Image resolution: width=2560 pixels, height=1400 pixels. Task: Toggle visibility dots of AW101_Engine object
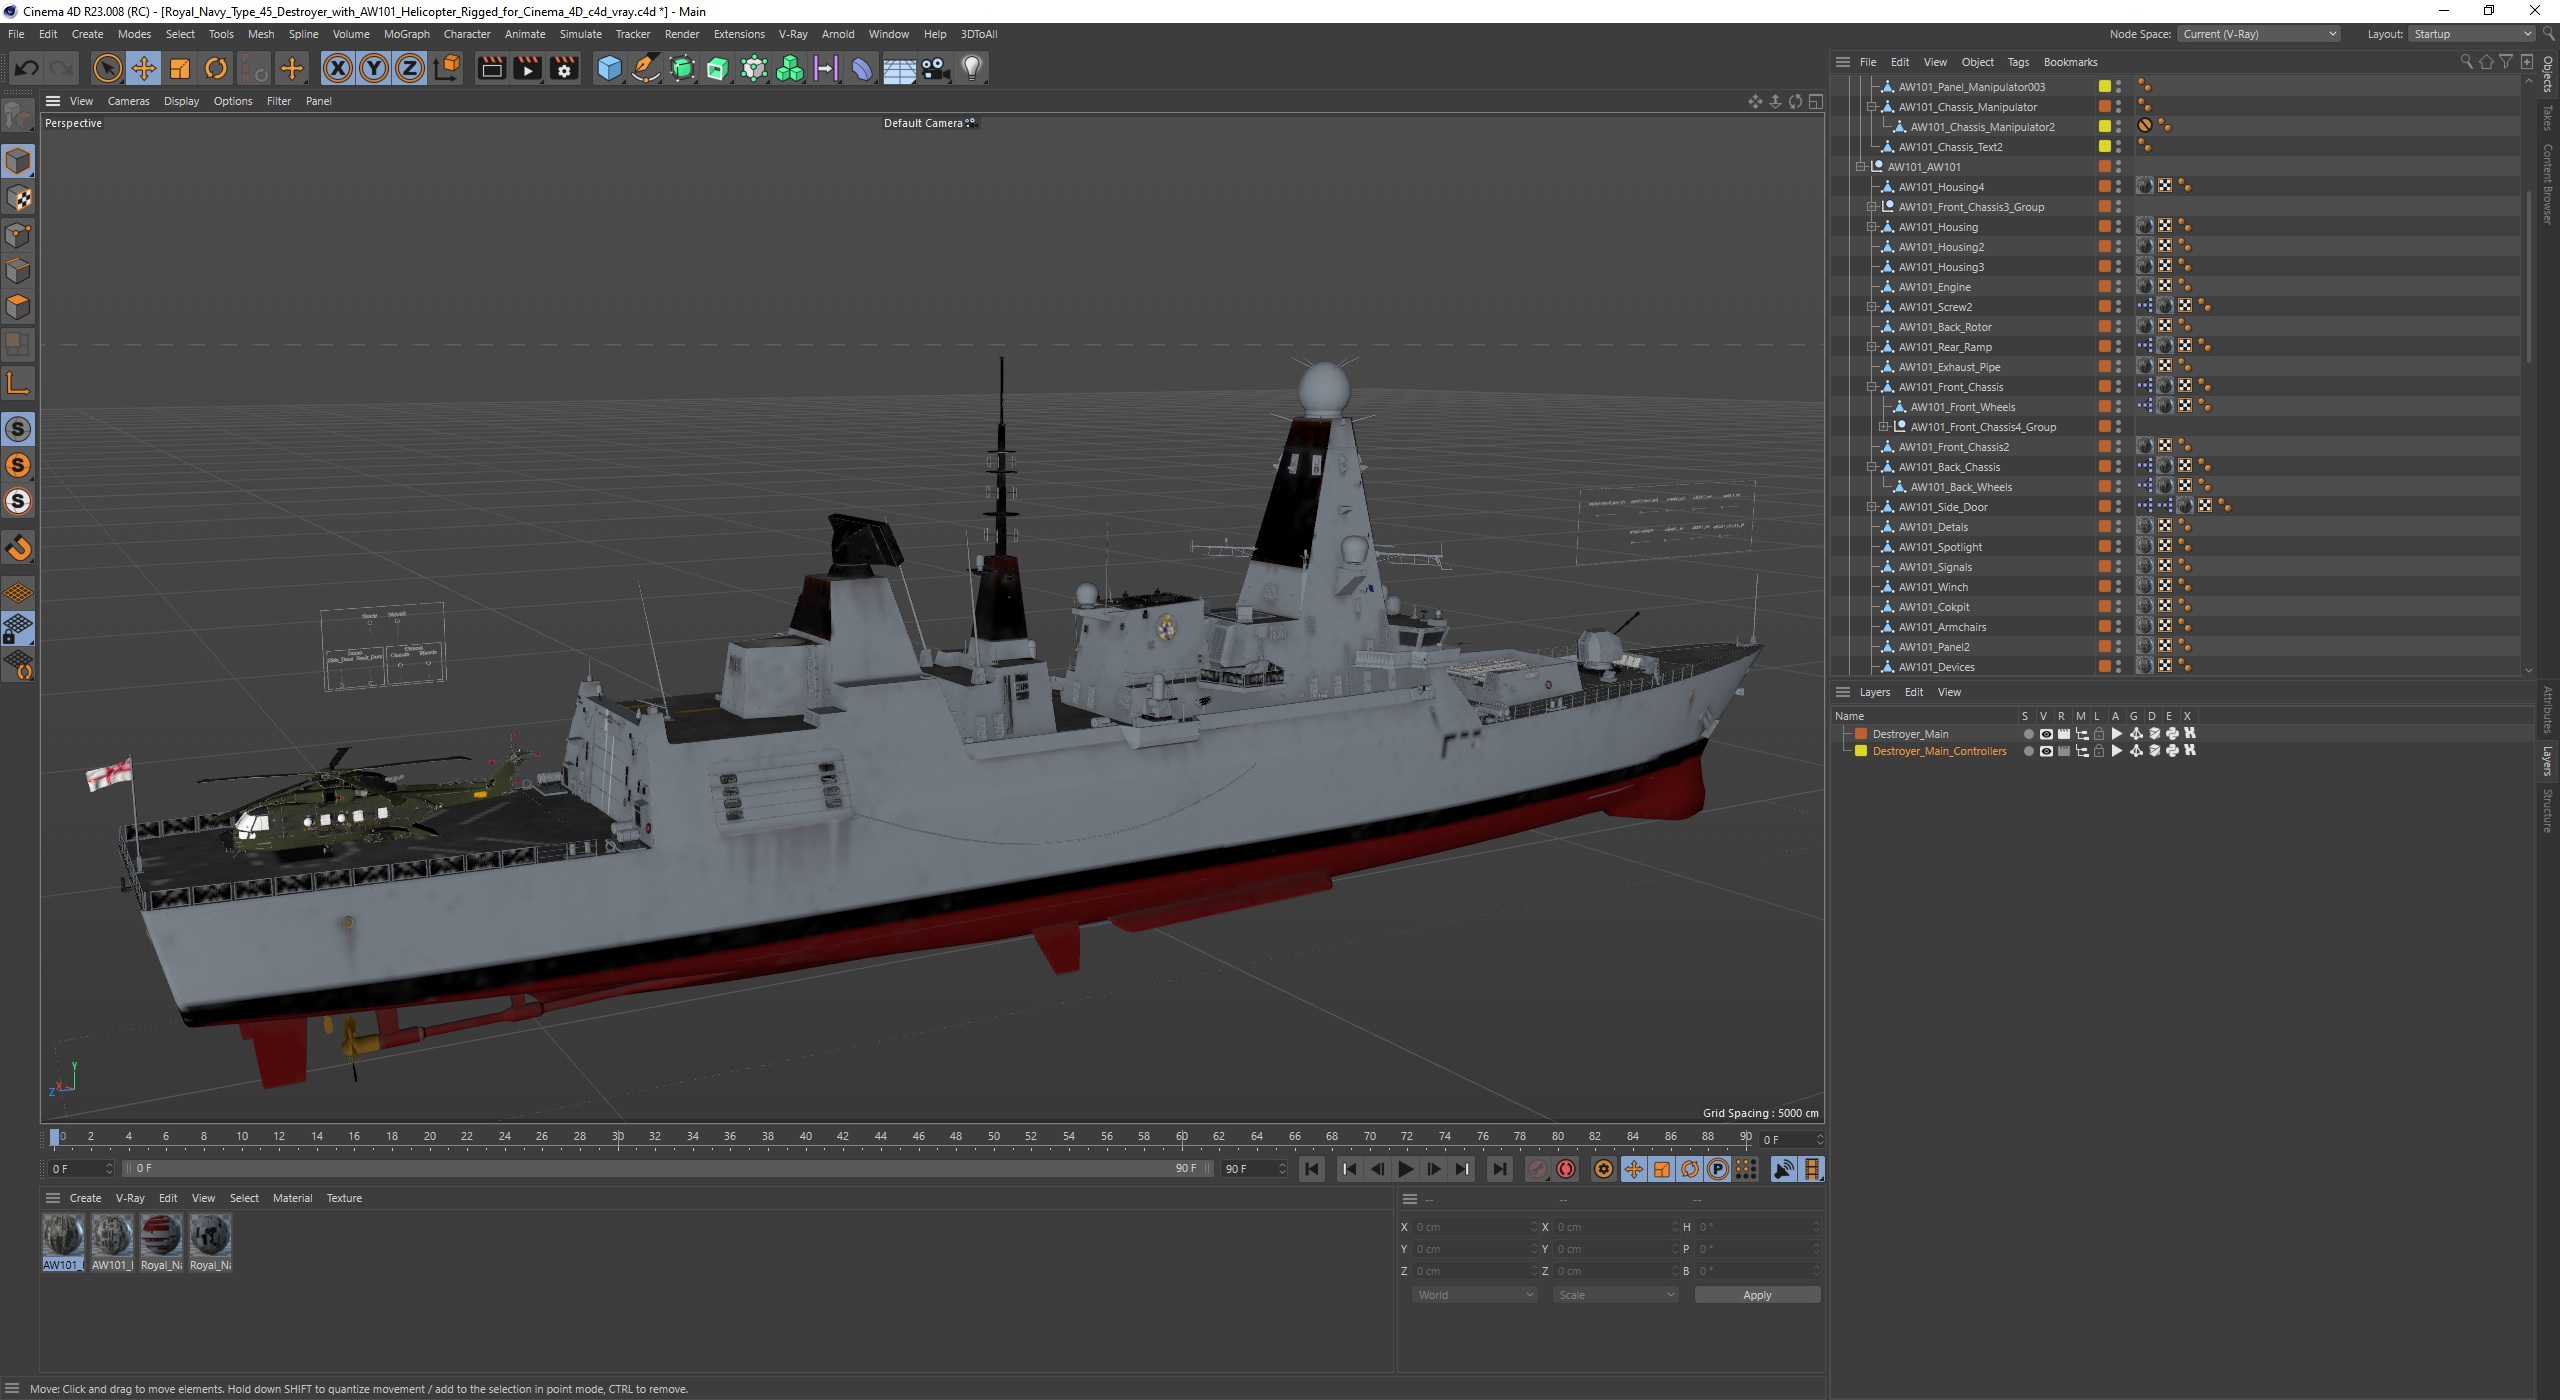pyautogui.click(x=2119, y=287)
